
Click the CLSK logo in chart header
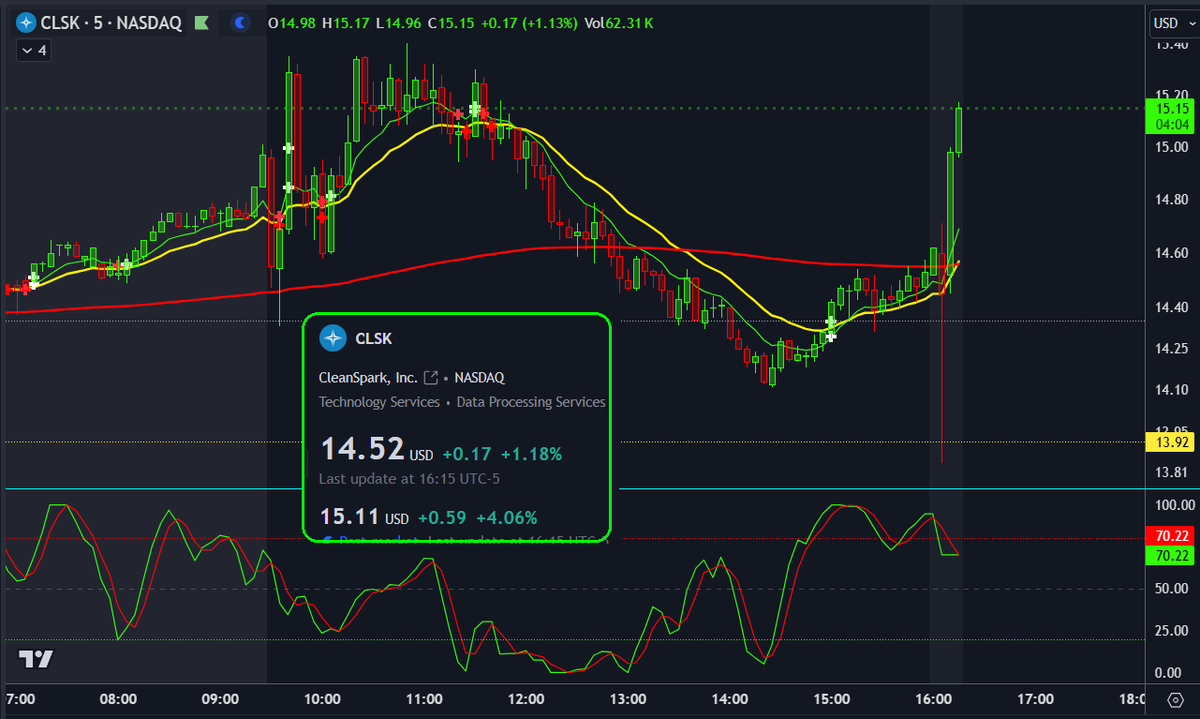tap(25, 22)
